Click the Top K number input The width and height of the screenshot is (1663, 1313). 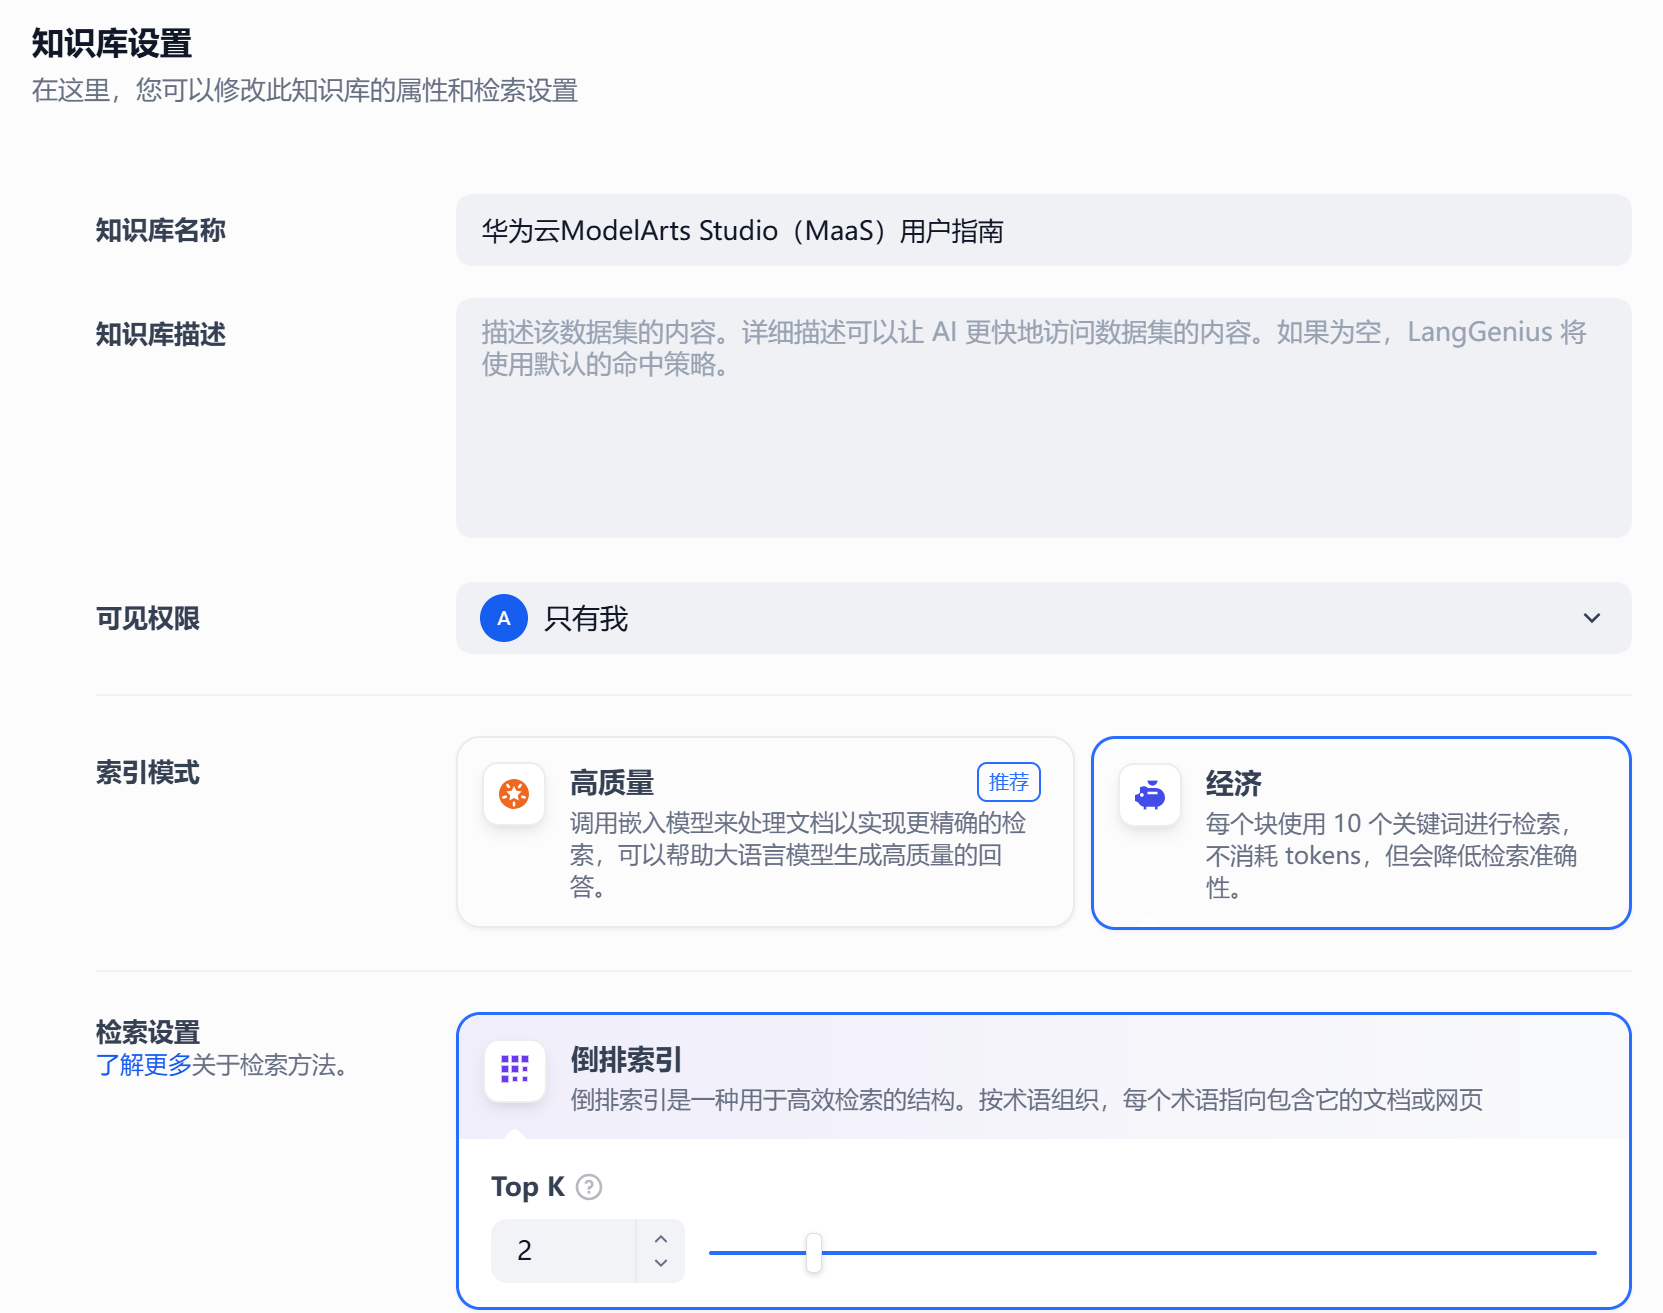564,1251
